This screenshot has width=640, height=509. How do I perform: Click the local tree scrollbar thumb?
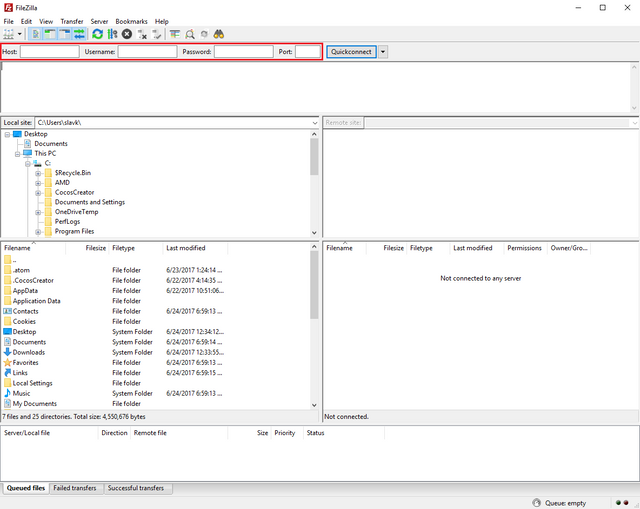(314, 157)
